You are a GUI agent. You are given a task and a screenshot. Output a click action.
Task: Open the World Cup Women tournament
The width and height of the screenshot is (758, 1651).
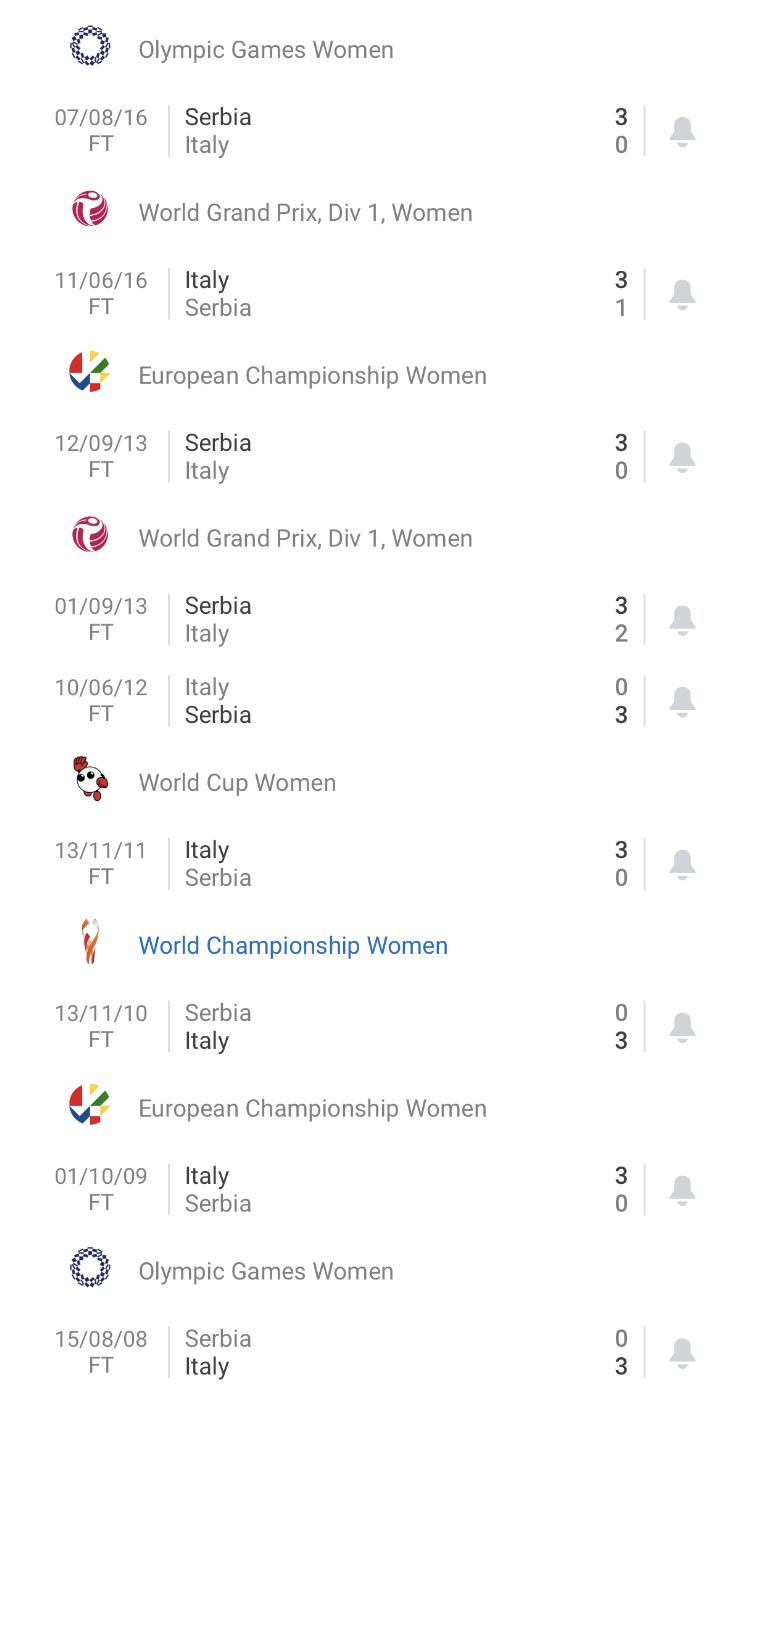tap(237, 783)
